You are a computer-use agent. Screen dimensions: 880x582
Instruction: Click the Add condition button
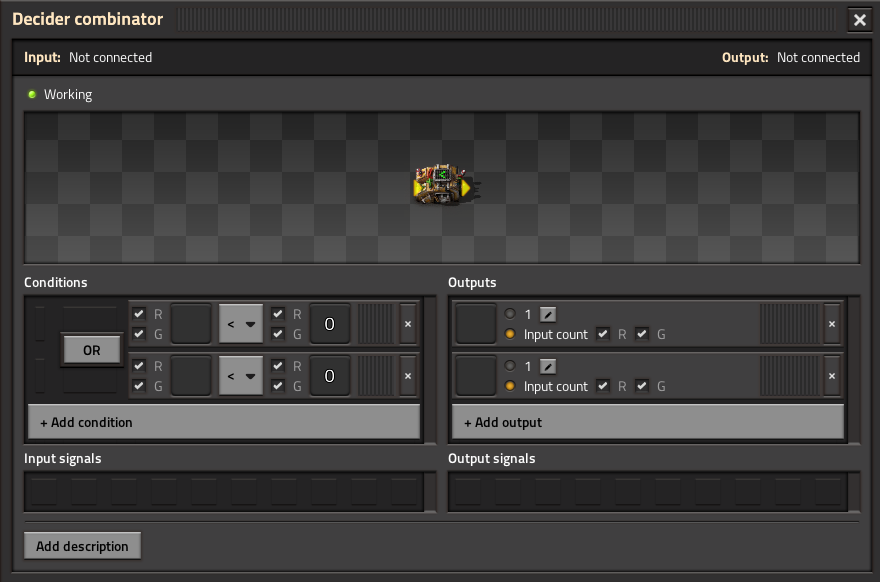click(224, 422)
